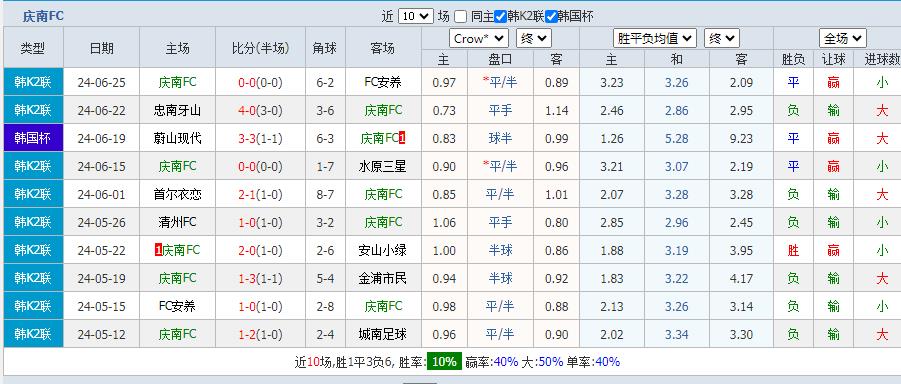Open the 全场 dropdown
901x384 pixels.
click(843, 39)
